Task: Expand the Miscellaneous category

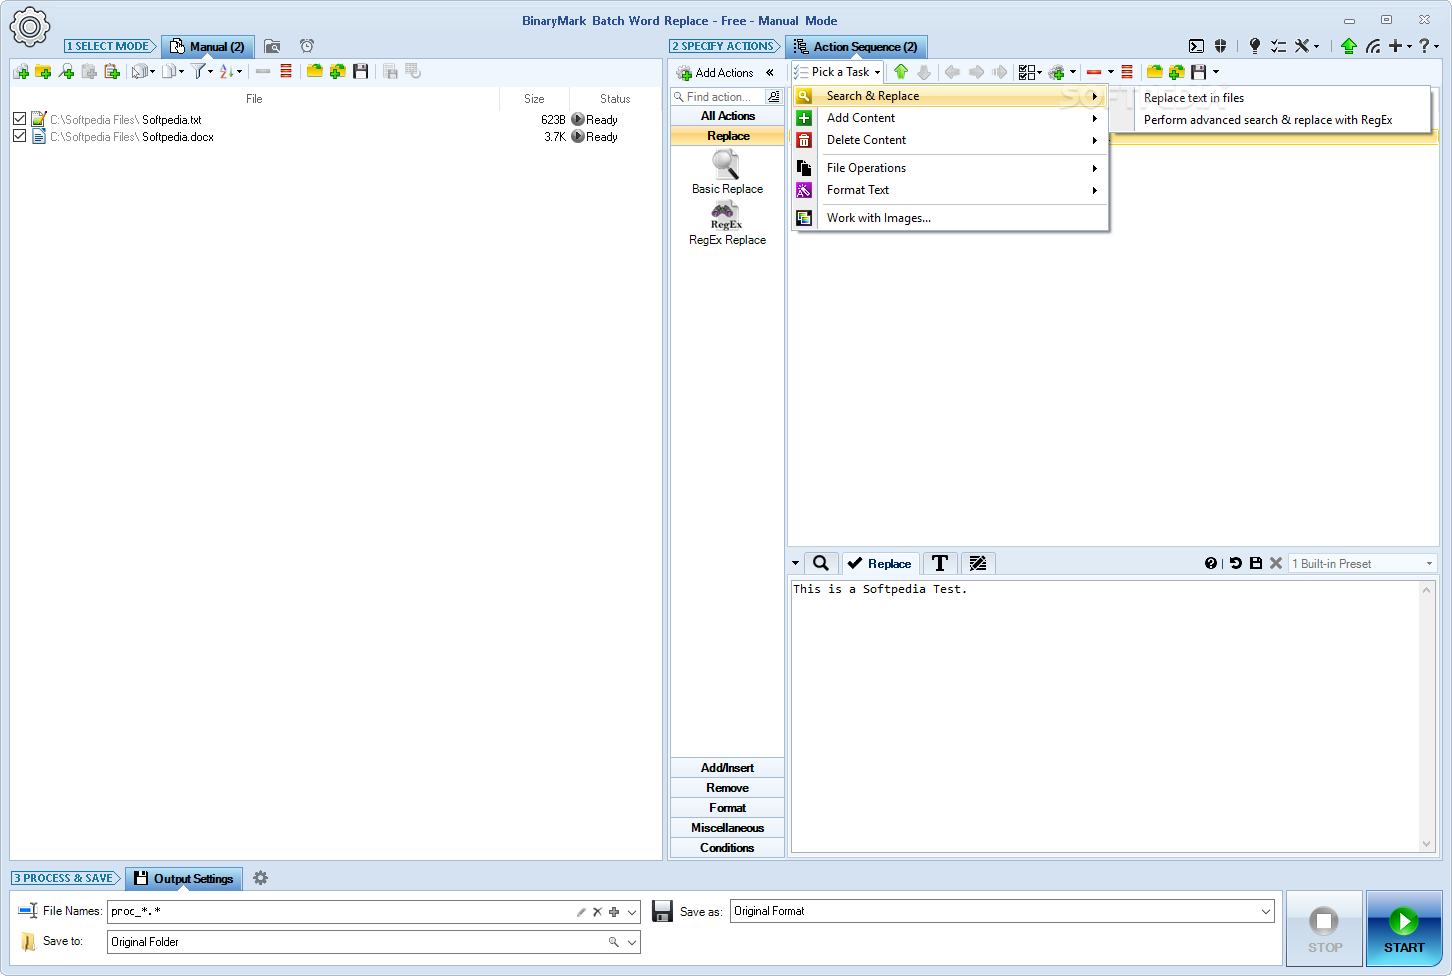Action: click(727, 828)
